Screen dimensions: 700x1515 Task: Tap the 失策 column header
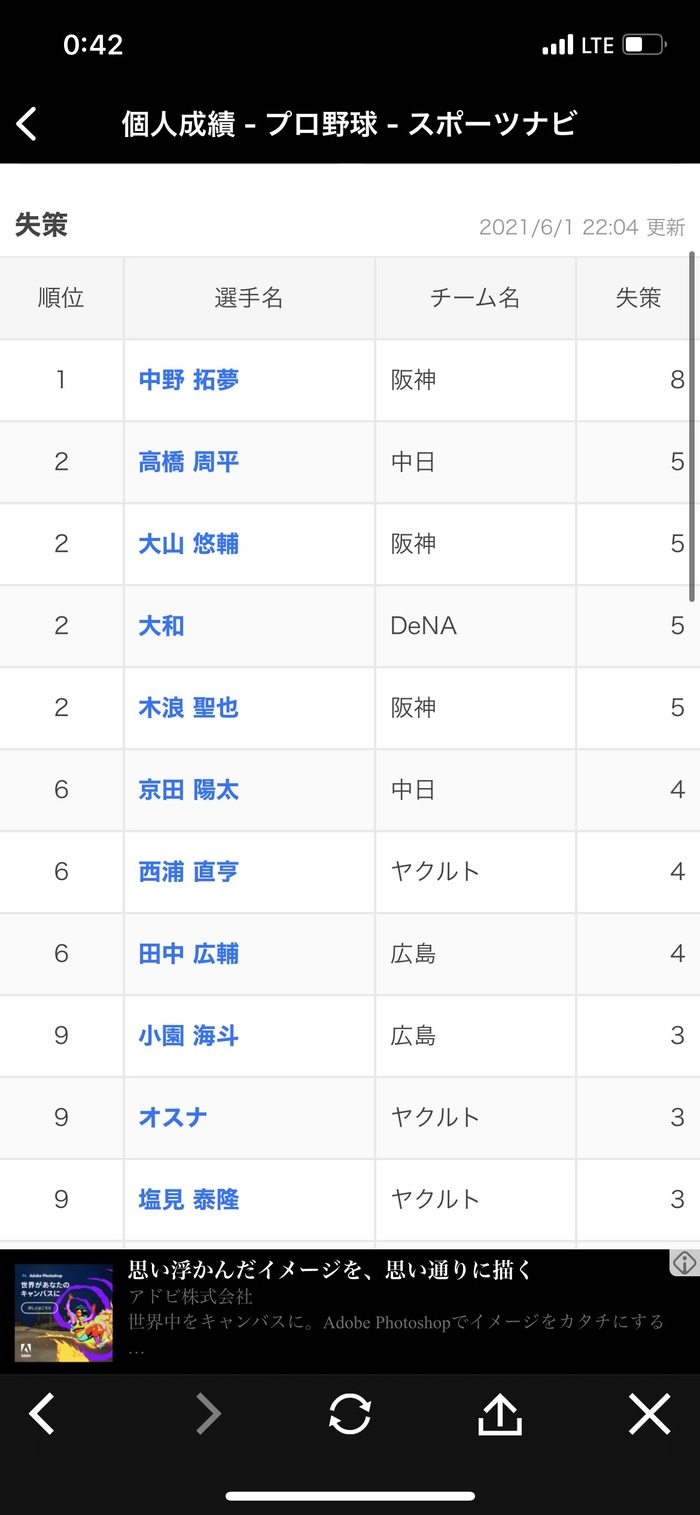tap(638, 298)
